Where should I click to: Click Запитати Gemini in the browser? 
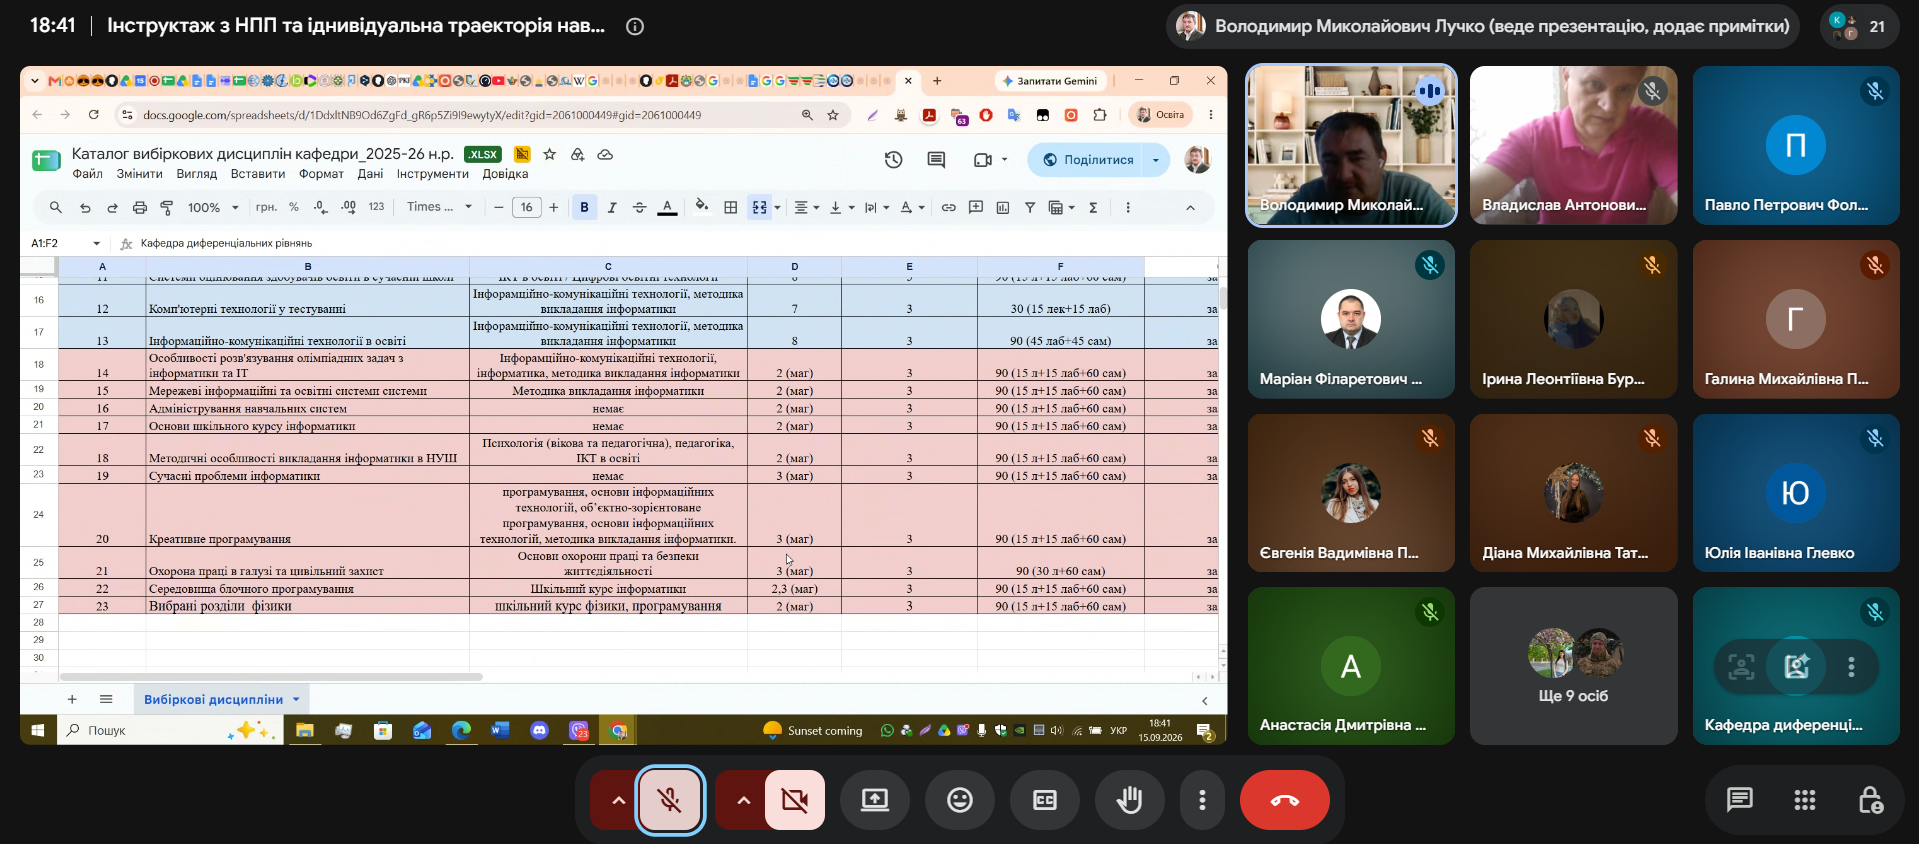pos(1049,81)
